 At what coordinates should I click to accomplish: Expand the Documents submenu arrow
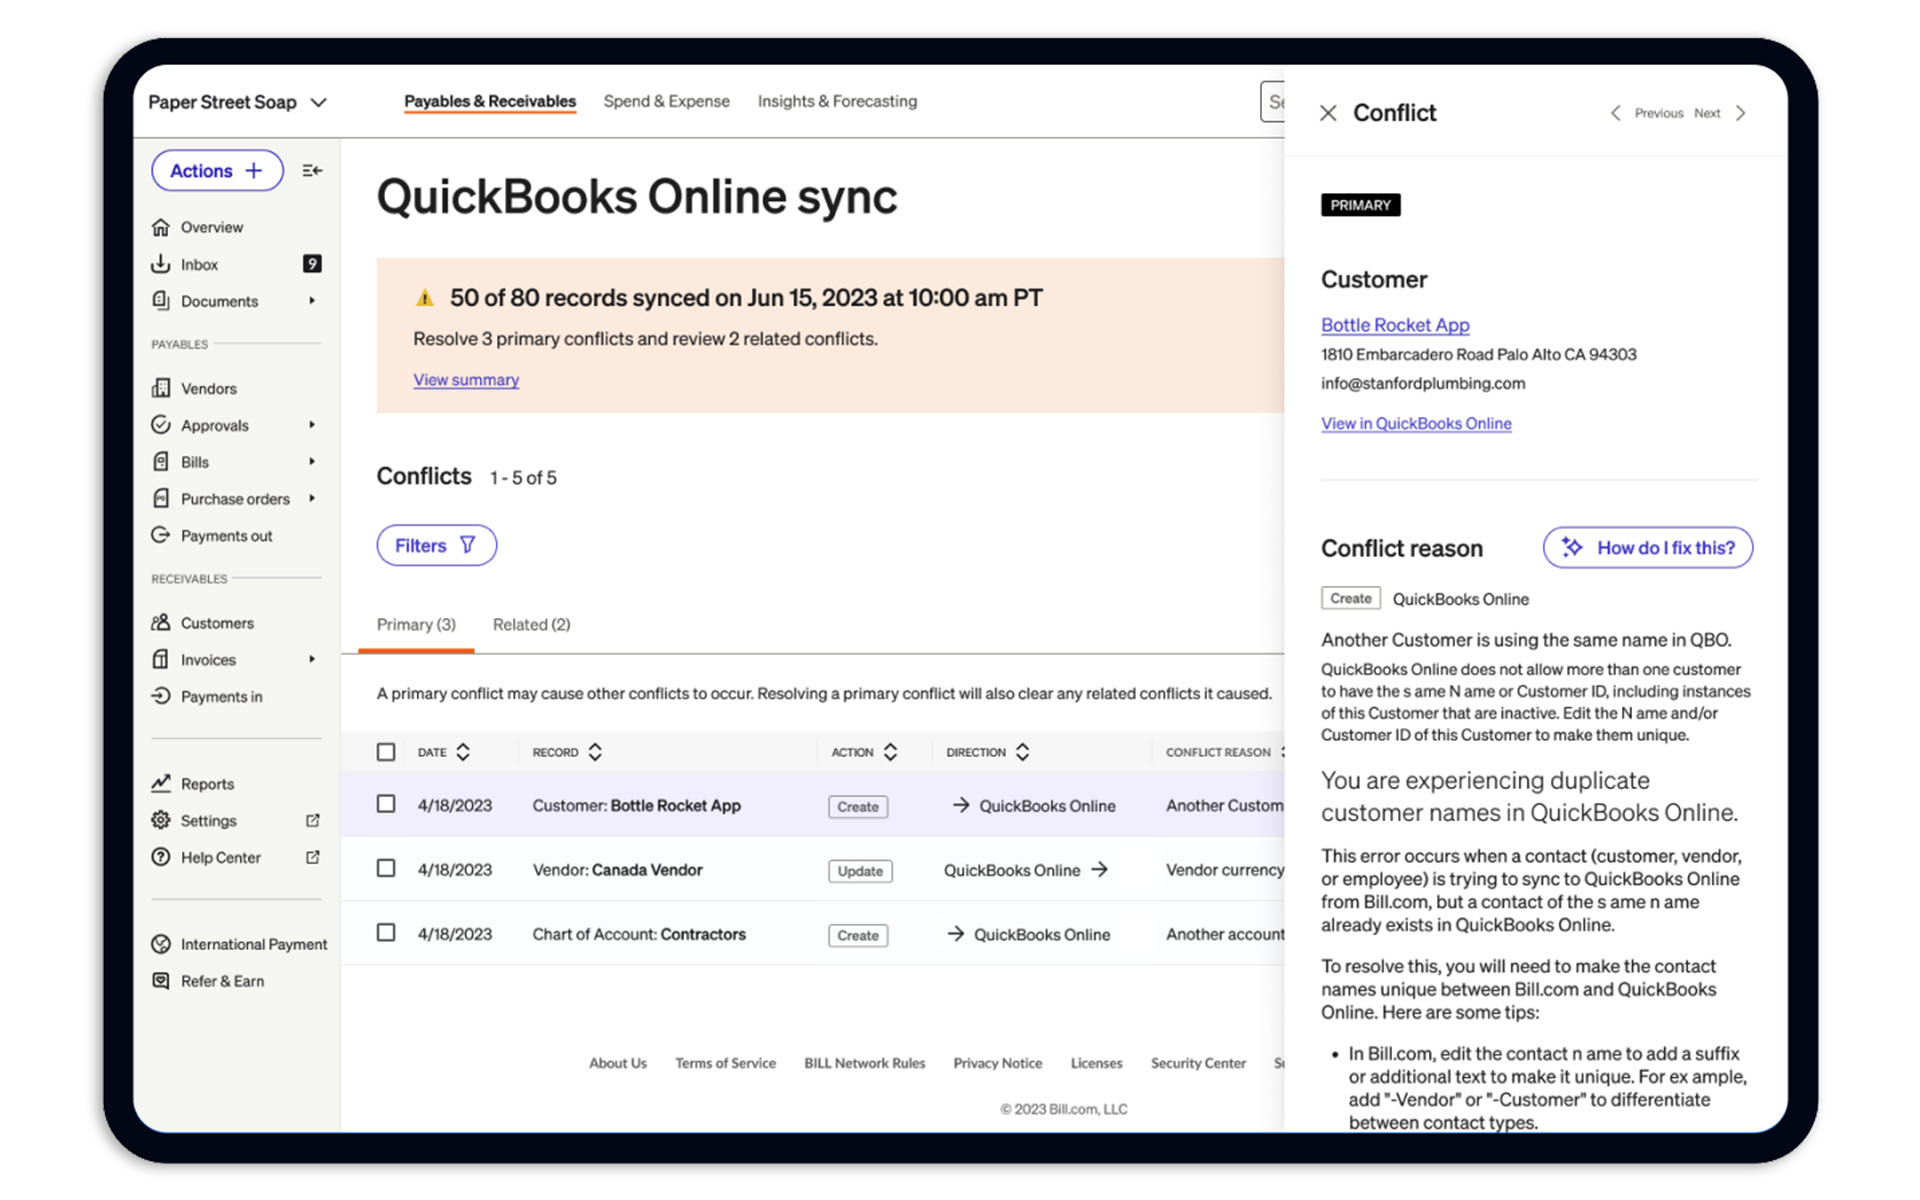click(x=312, y=301)
